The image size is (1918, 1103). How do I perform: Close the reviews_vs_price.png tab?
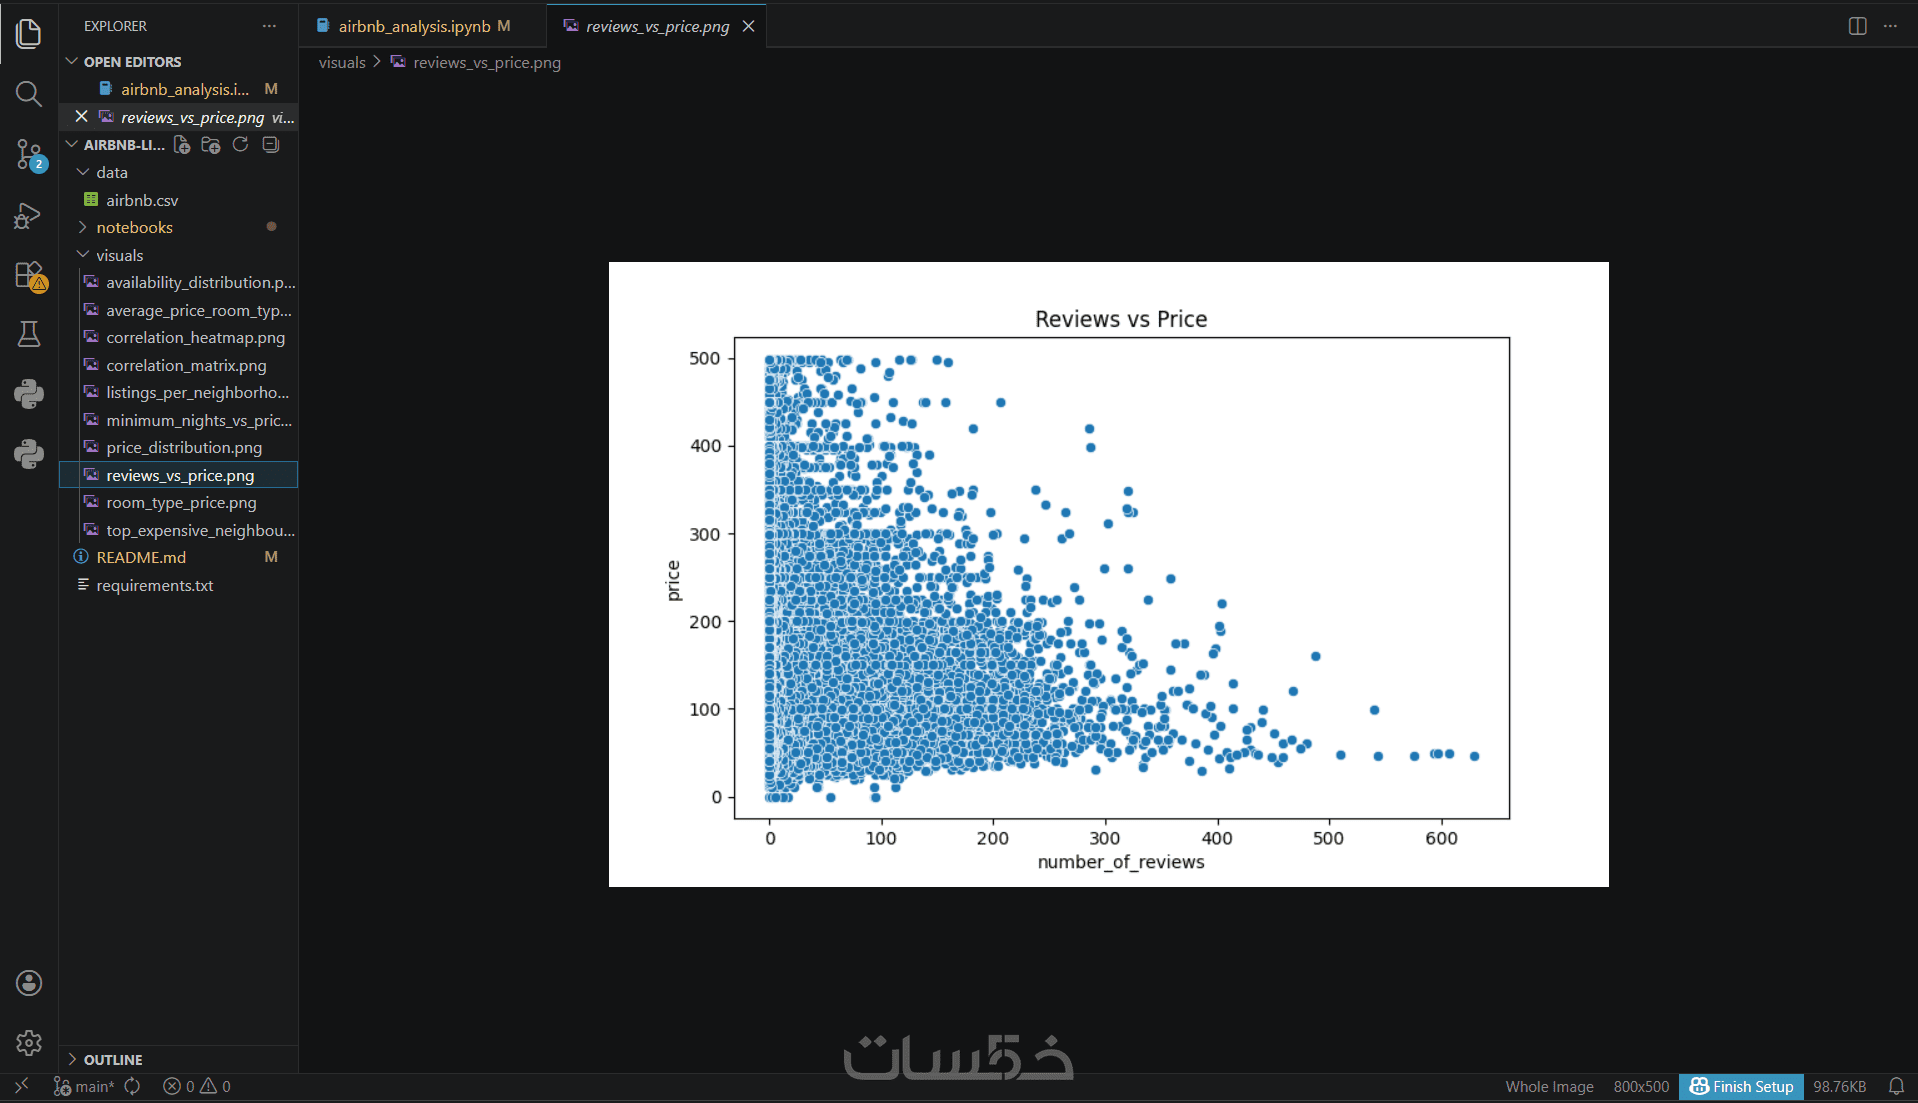[748, 26]
